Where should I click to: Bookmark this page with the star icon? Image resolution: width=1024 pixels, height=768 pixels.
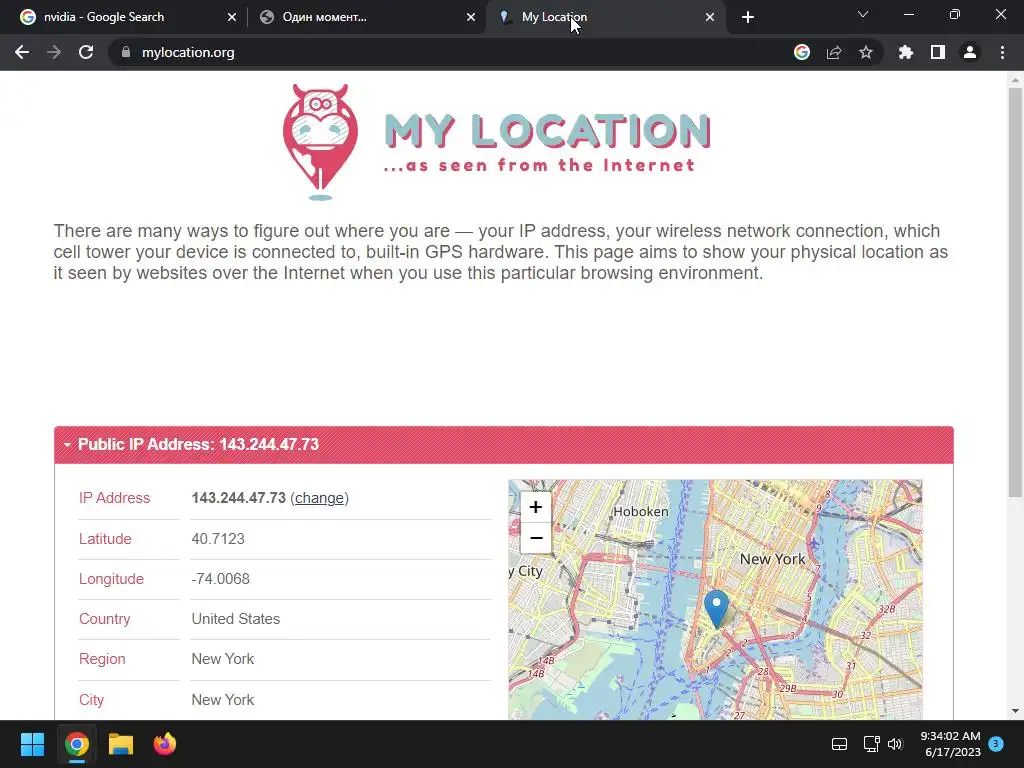click(866, 52)
